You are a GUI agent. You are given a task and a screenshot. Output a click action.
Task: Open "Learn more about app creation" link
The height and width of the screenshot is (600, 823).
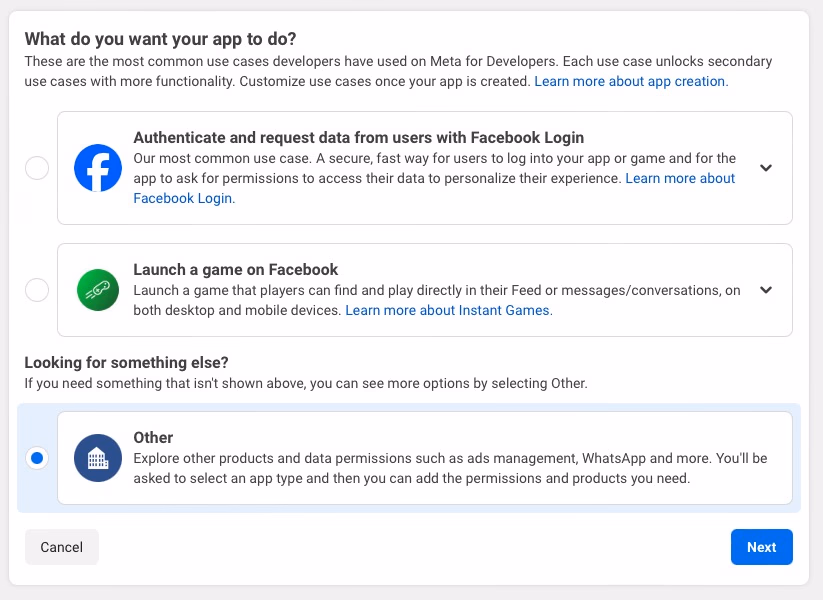tap(629, 81)
